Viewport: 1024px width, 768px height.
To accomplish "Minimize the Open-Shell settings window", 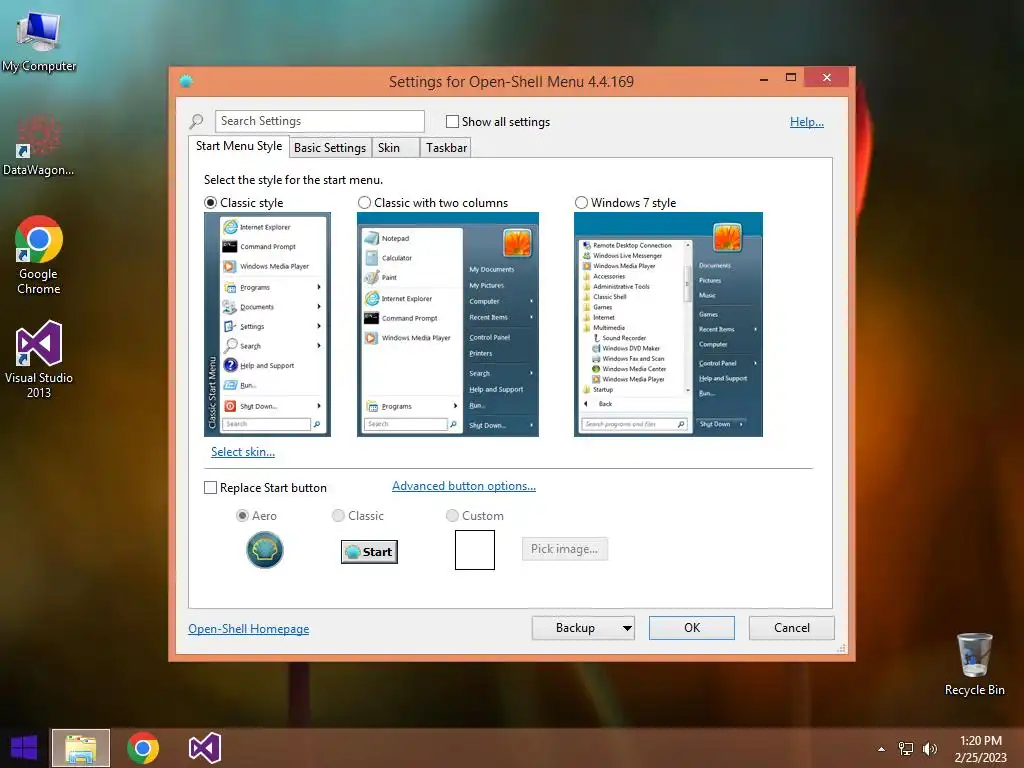I will point(764,78).
